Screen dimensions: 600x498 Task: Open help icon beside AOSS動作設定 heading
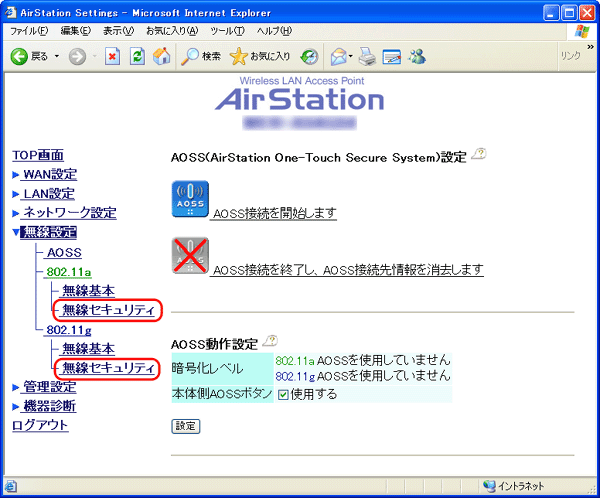coord(270,341)
